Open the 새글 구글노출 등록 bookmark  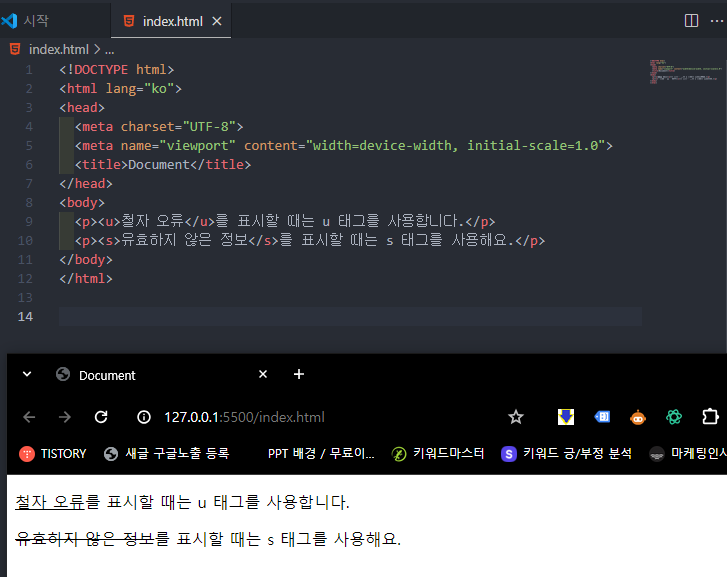167,454
